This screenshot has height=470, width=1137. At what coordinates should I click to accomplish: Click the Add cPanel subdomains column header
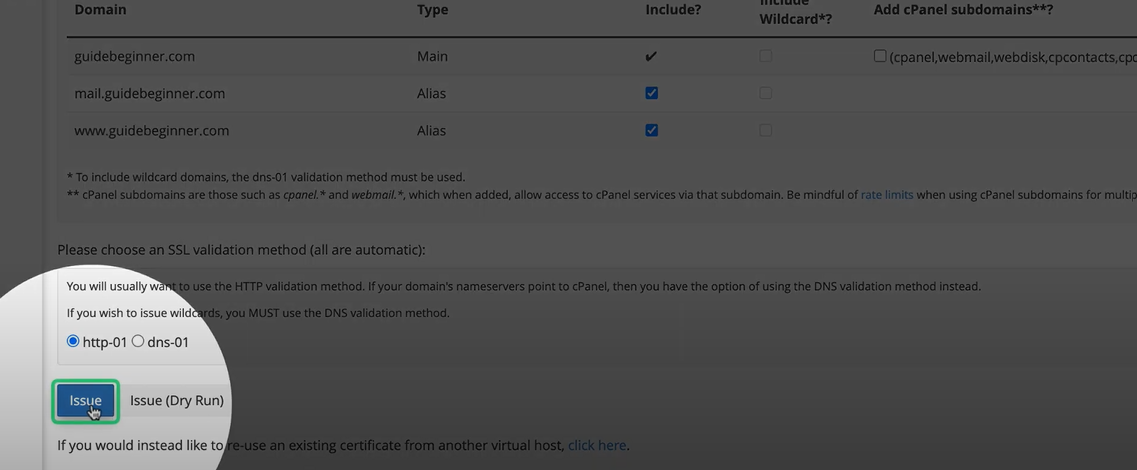[x=963, y=10]
